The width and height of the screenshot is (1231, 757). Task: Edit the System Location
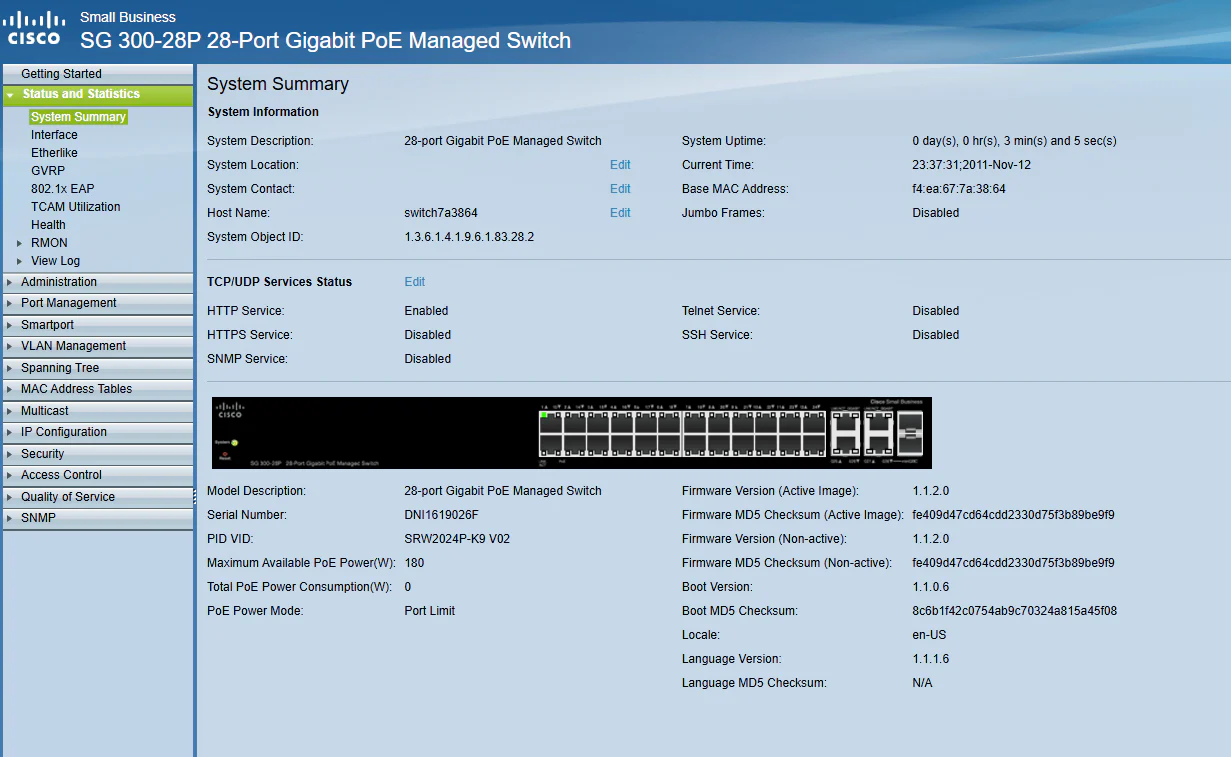[x=620, y=165]
